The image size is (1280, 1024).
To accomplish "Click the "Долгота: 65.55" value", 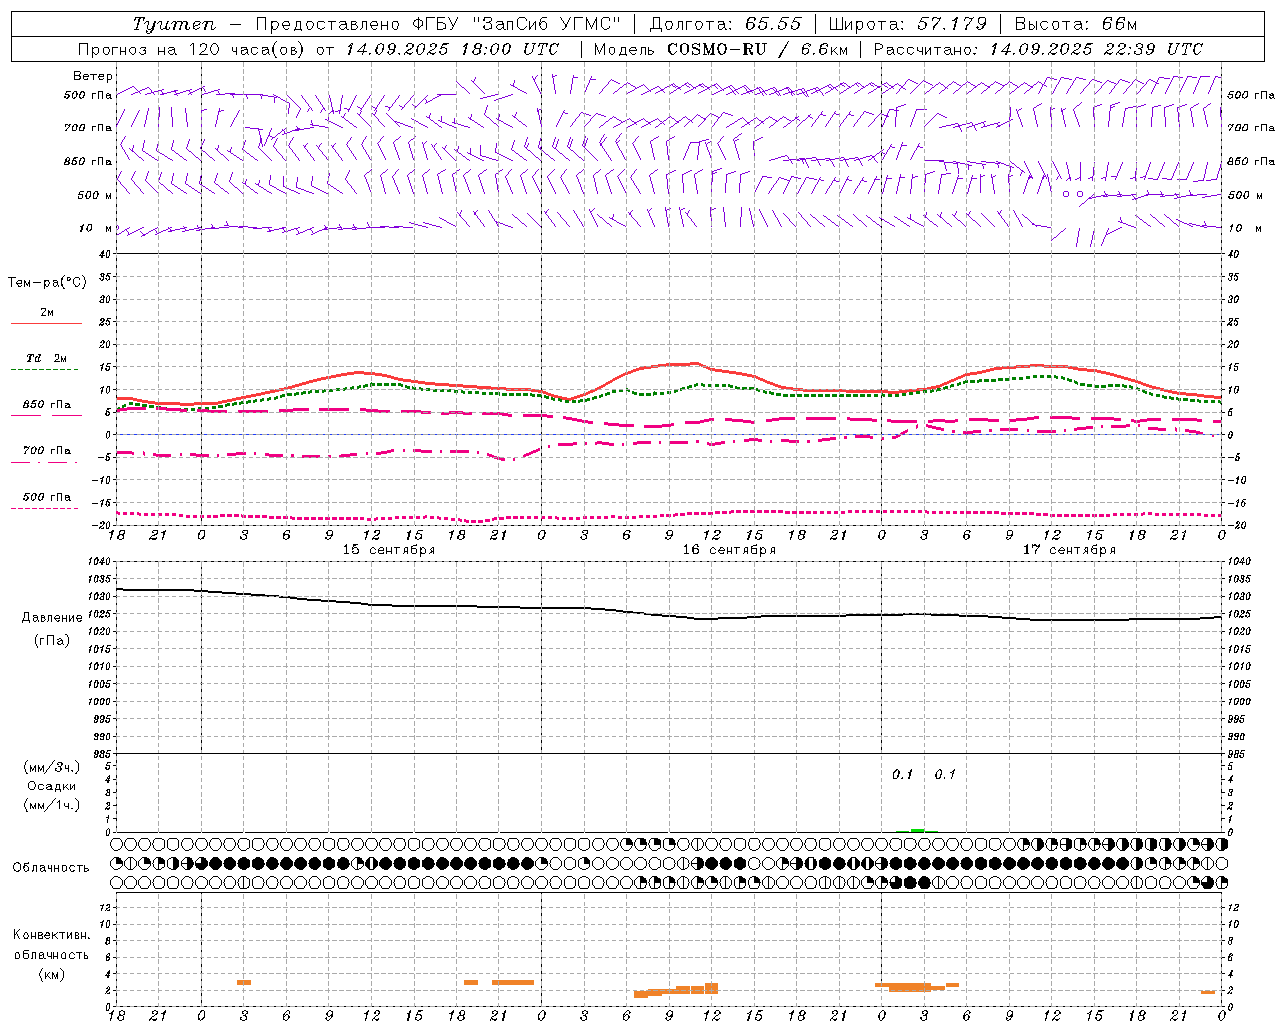I will (726, 24).
